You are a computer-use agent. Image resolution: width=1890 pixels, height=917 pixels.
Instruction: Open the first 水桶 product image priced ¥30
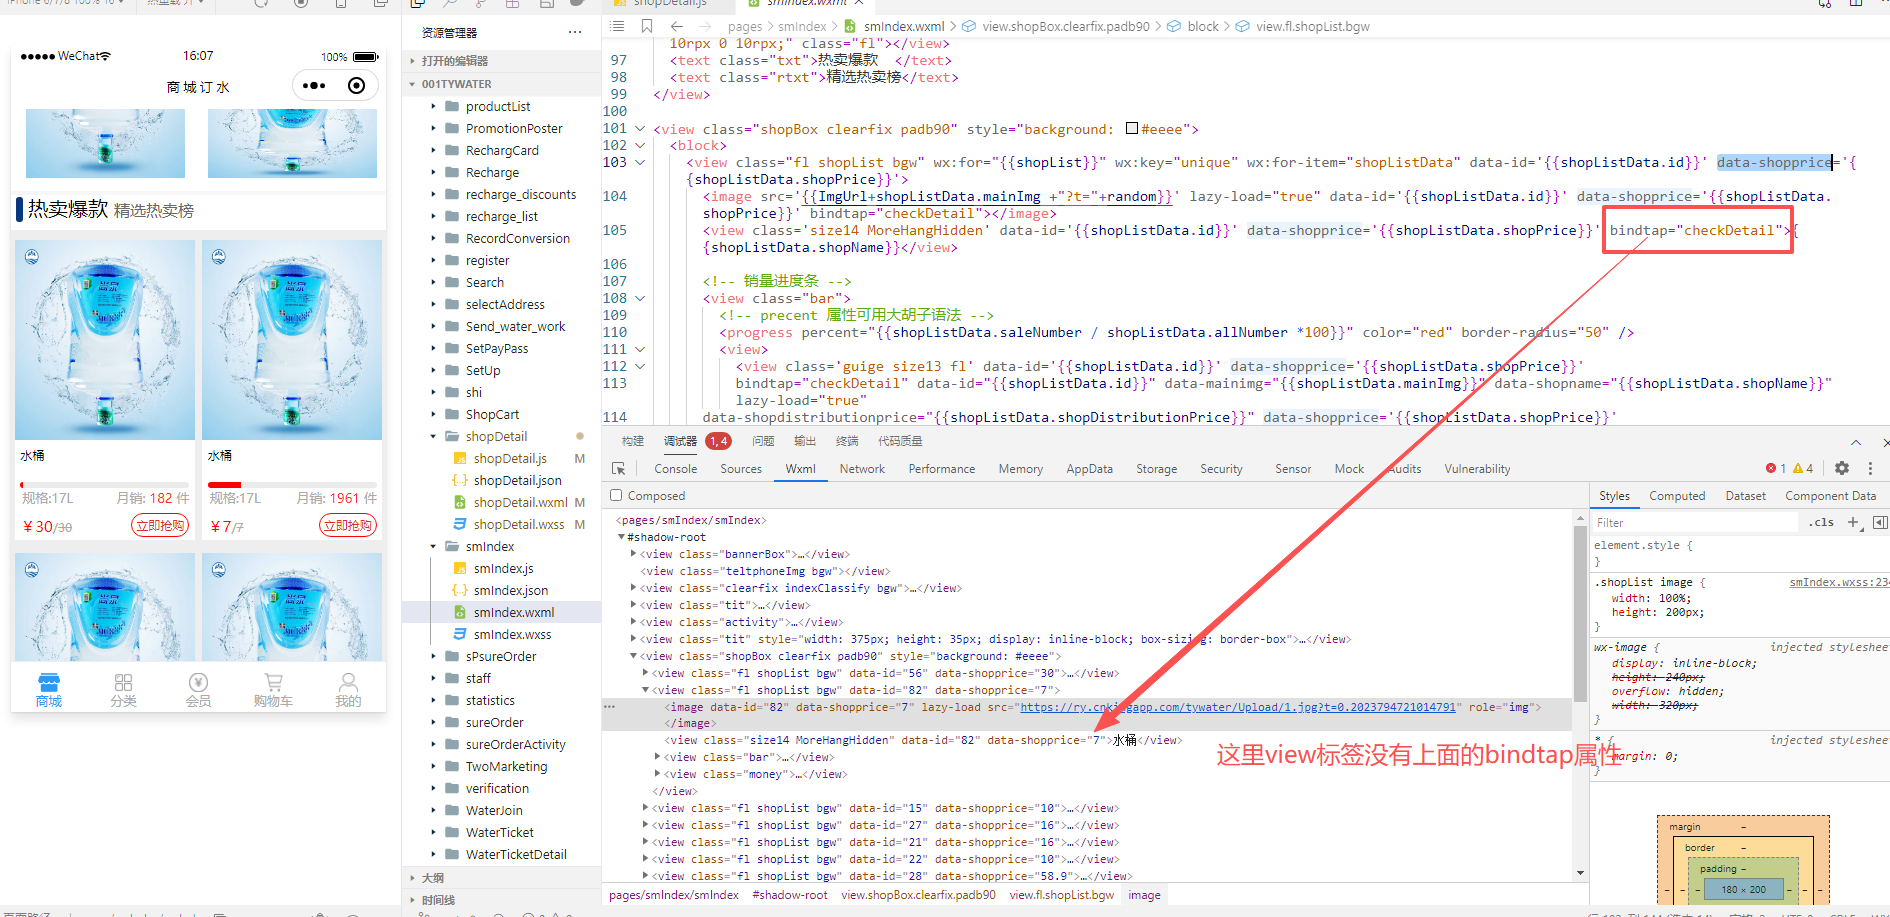click(x=105, y=340)
